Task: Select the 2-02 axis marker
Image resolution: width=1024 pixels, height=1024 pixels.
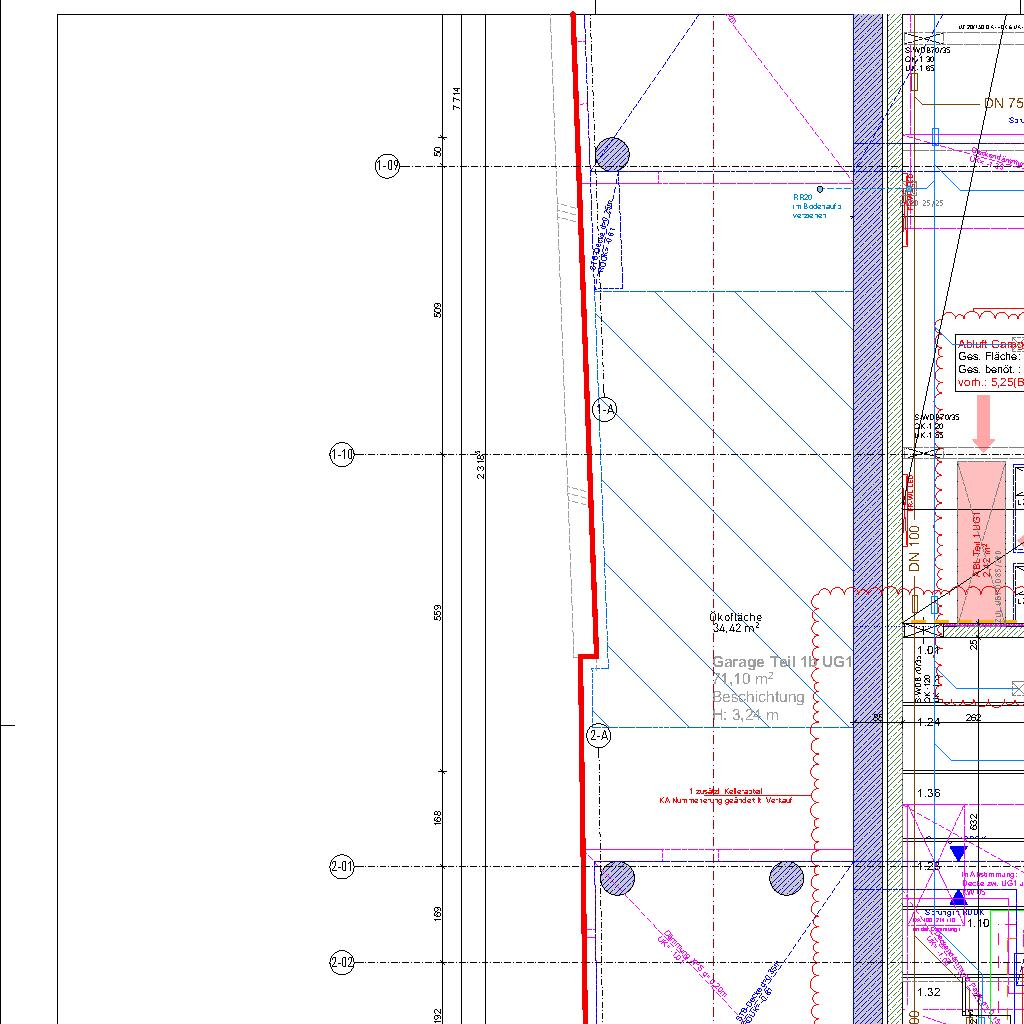Action: point(342,964)
